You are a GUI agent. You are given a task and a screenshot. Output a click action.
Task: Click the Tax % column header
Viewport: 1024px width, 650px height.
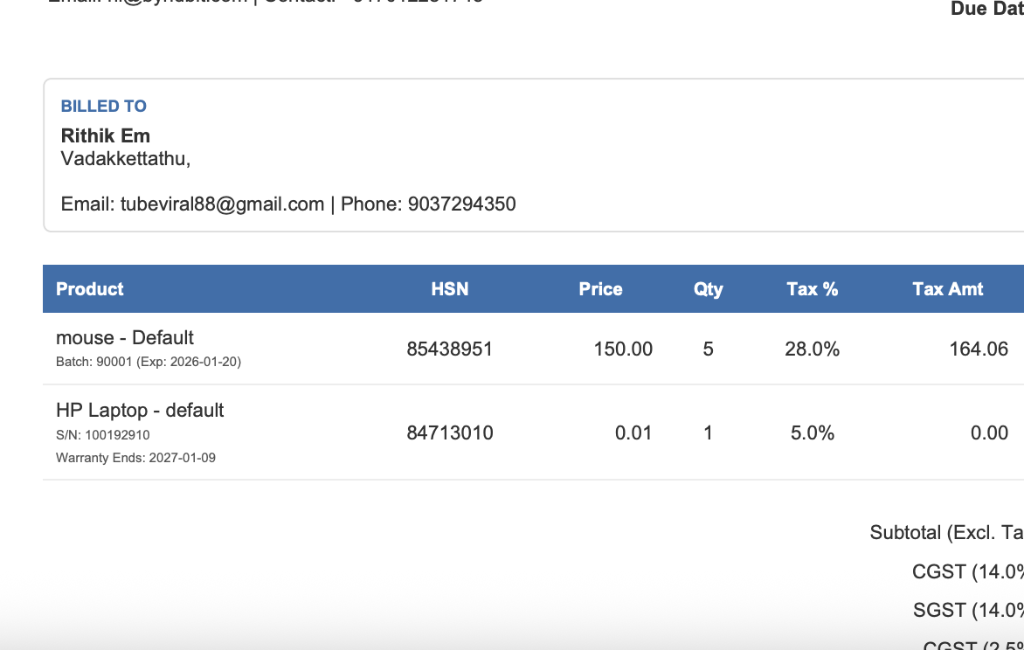click(812, 289)
